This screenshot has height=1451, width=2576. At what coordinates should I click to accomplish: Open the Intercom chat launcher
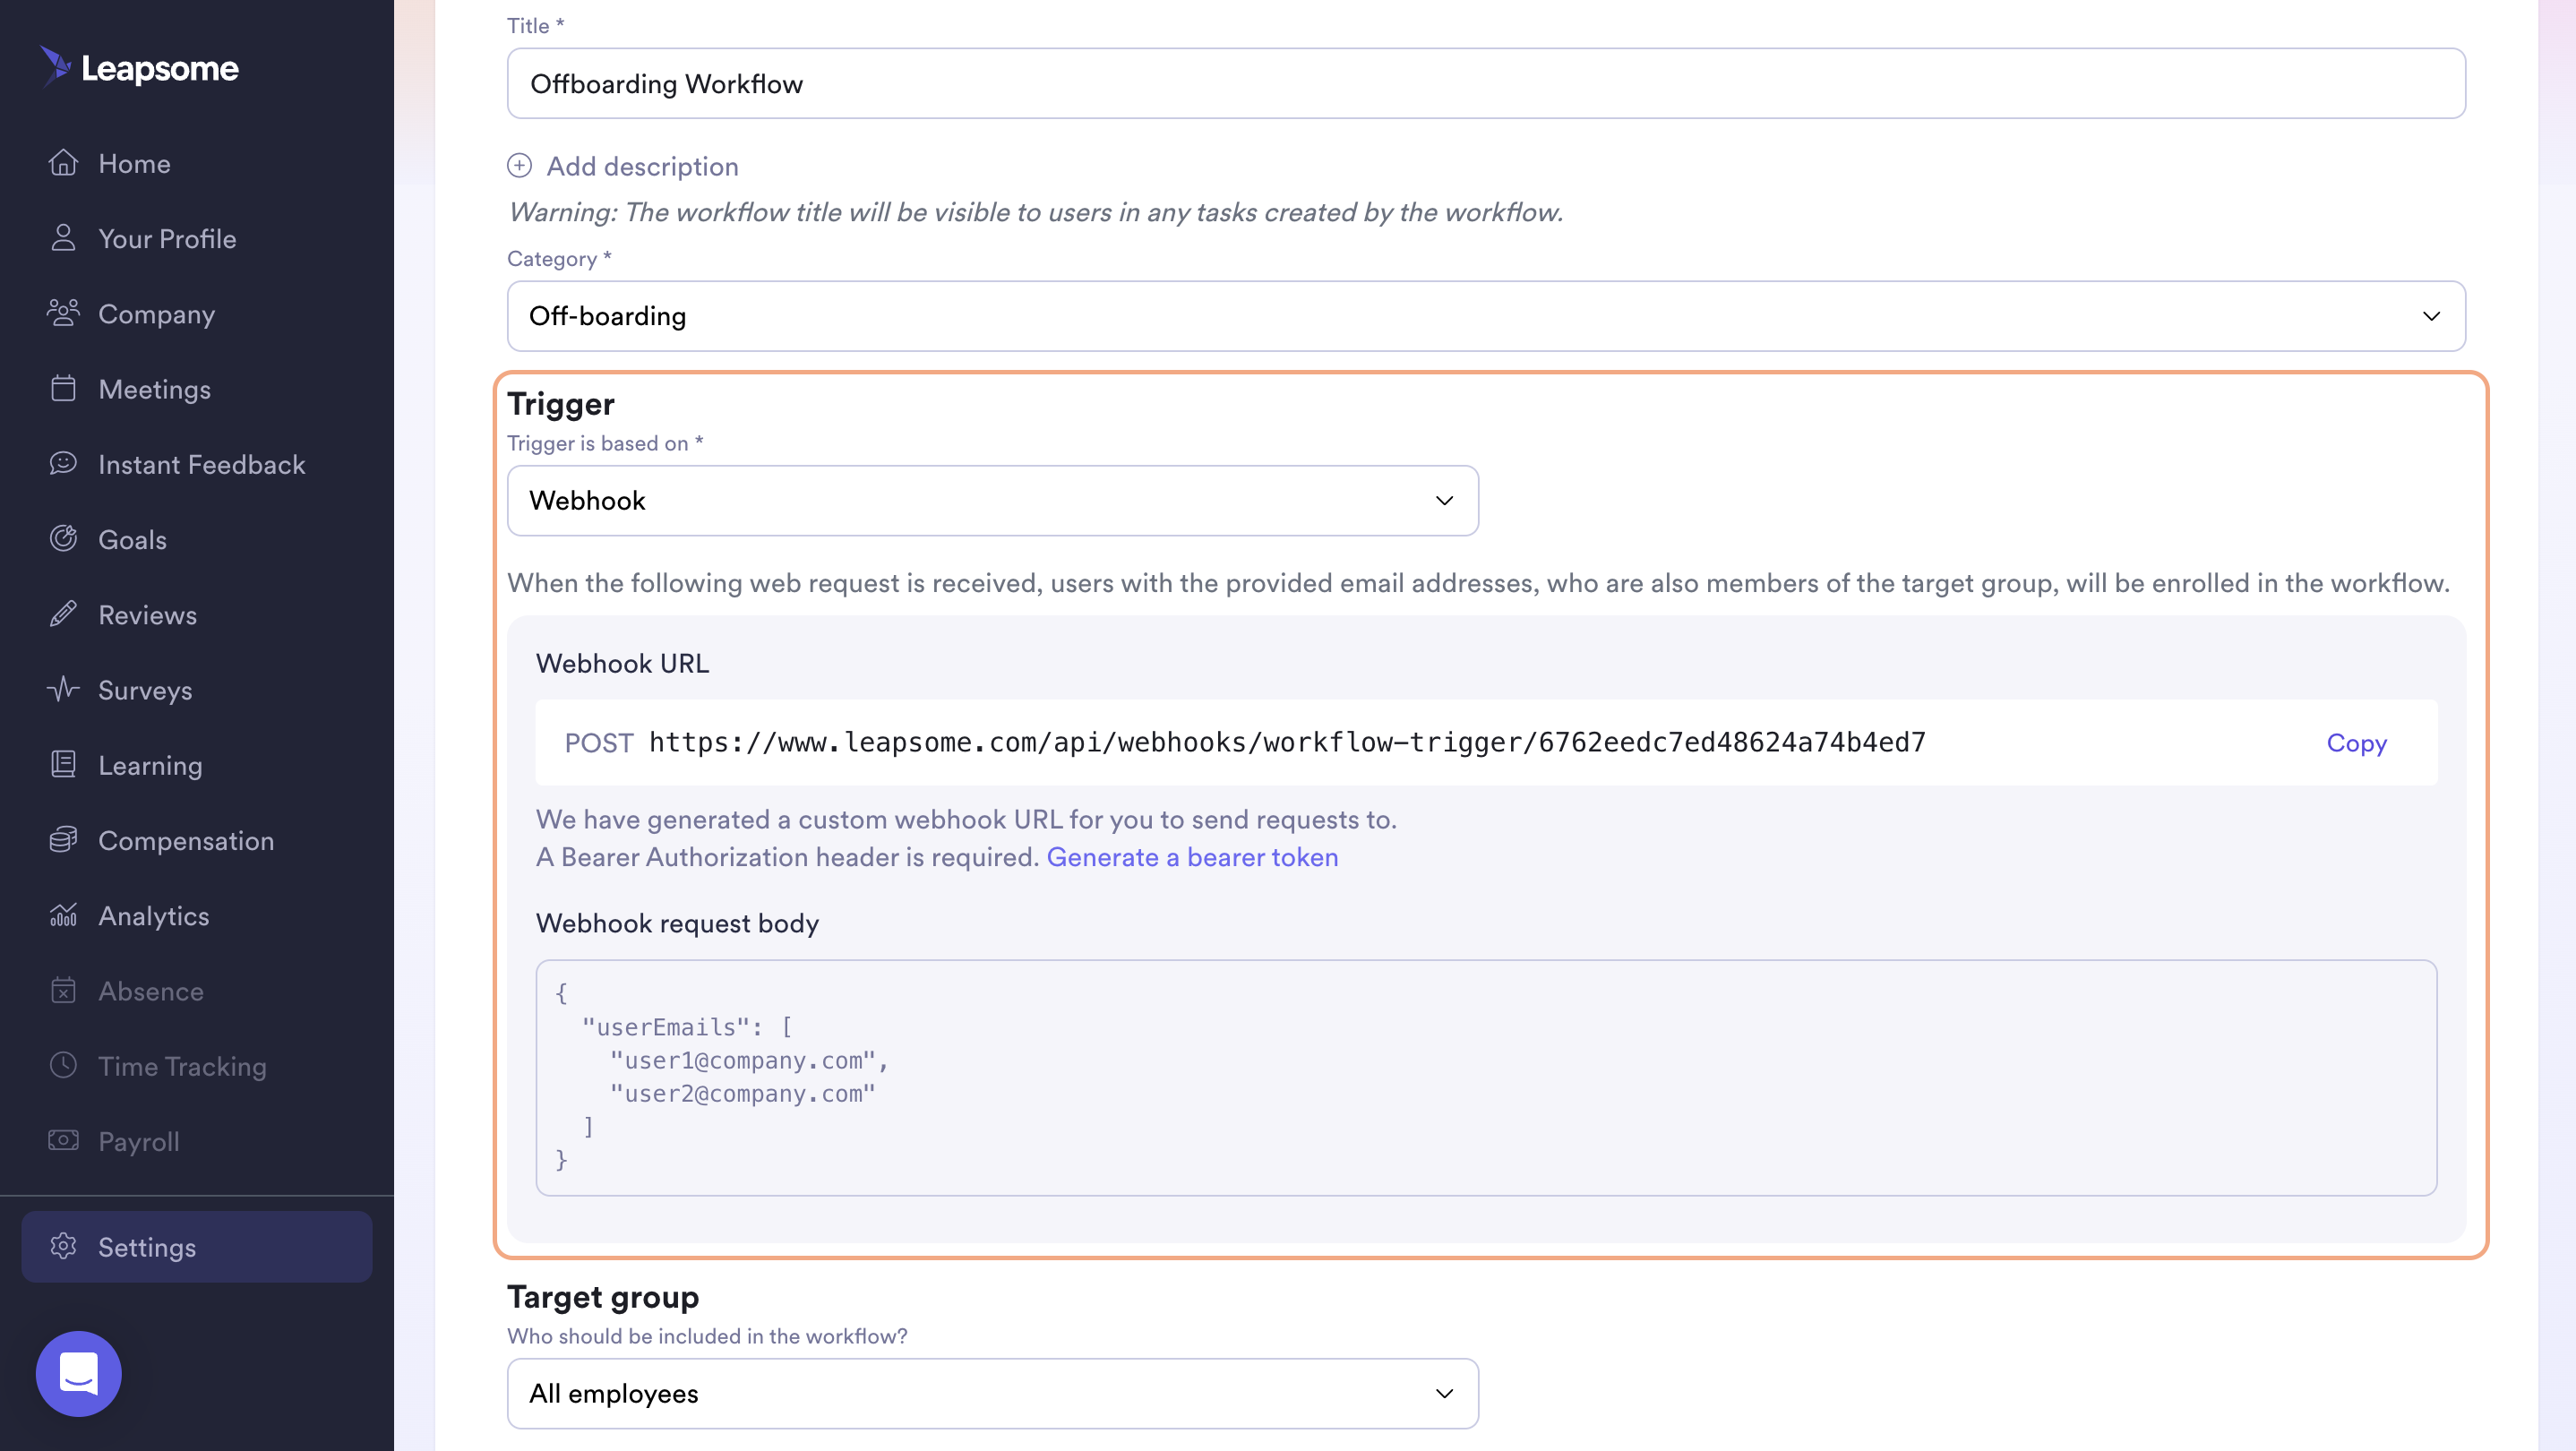79,1373
